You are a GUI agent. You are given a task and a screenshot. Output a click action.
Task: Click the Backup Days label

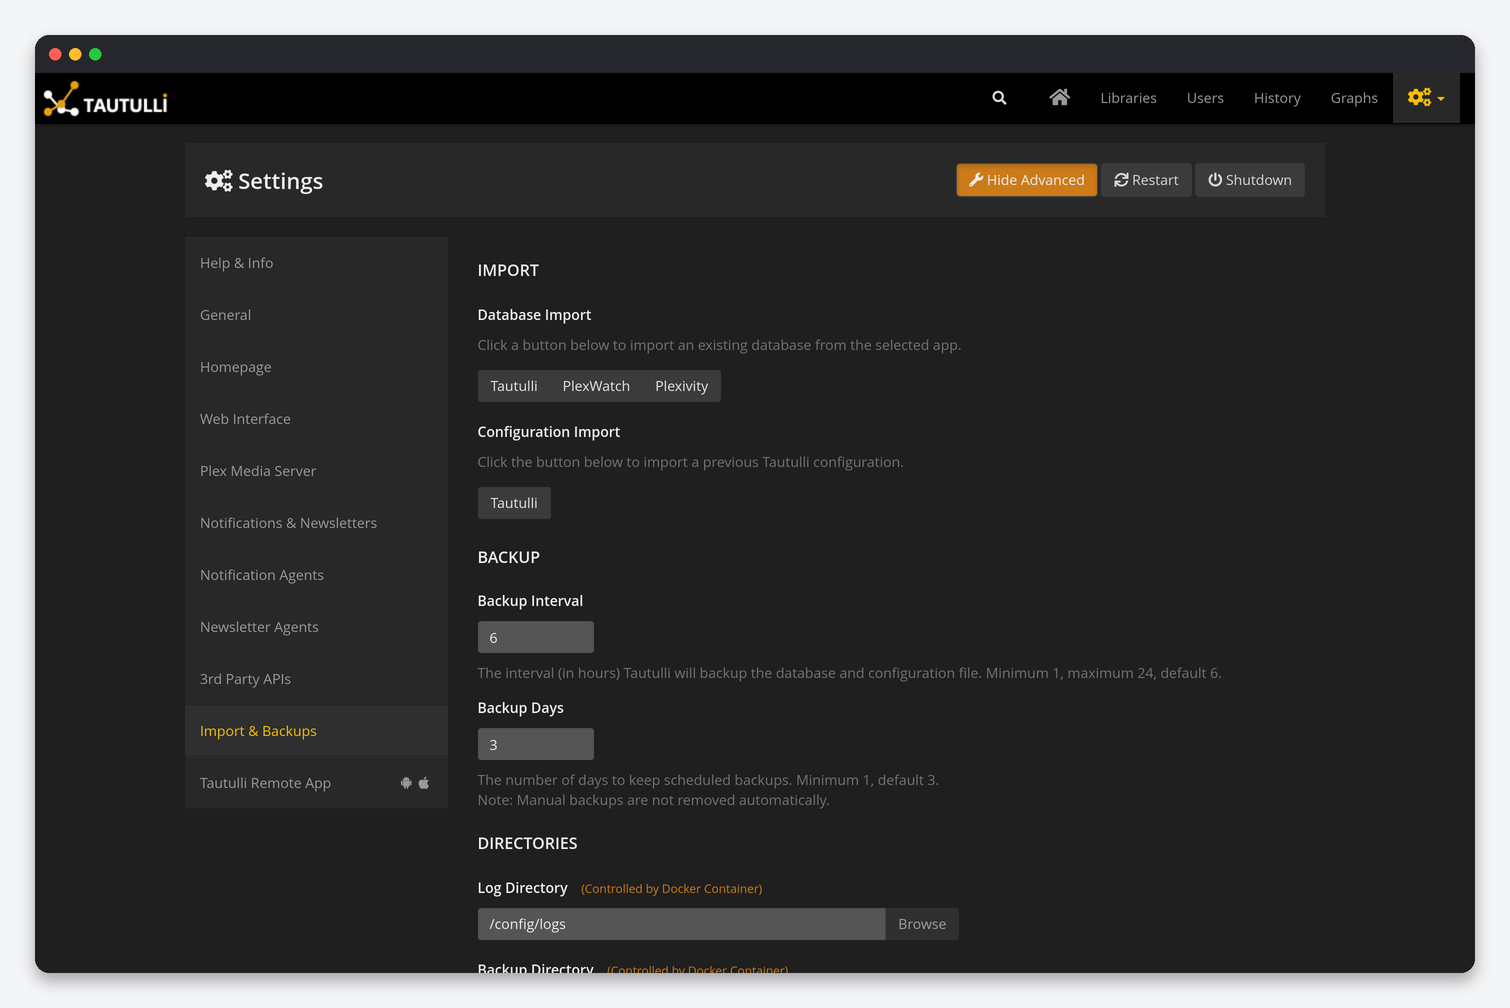[x=521, y=708]
